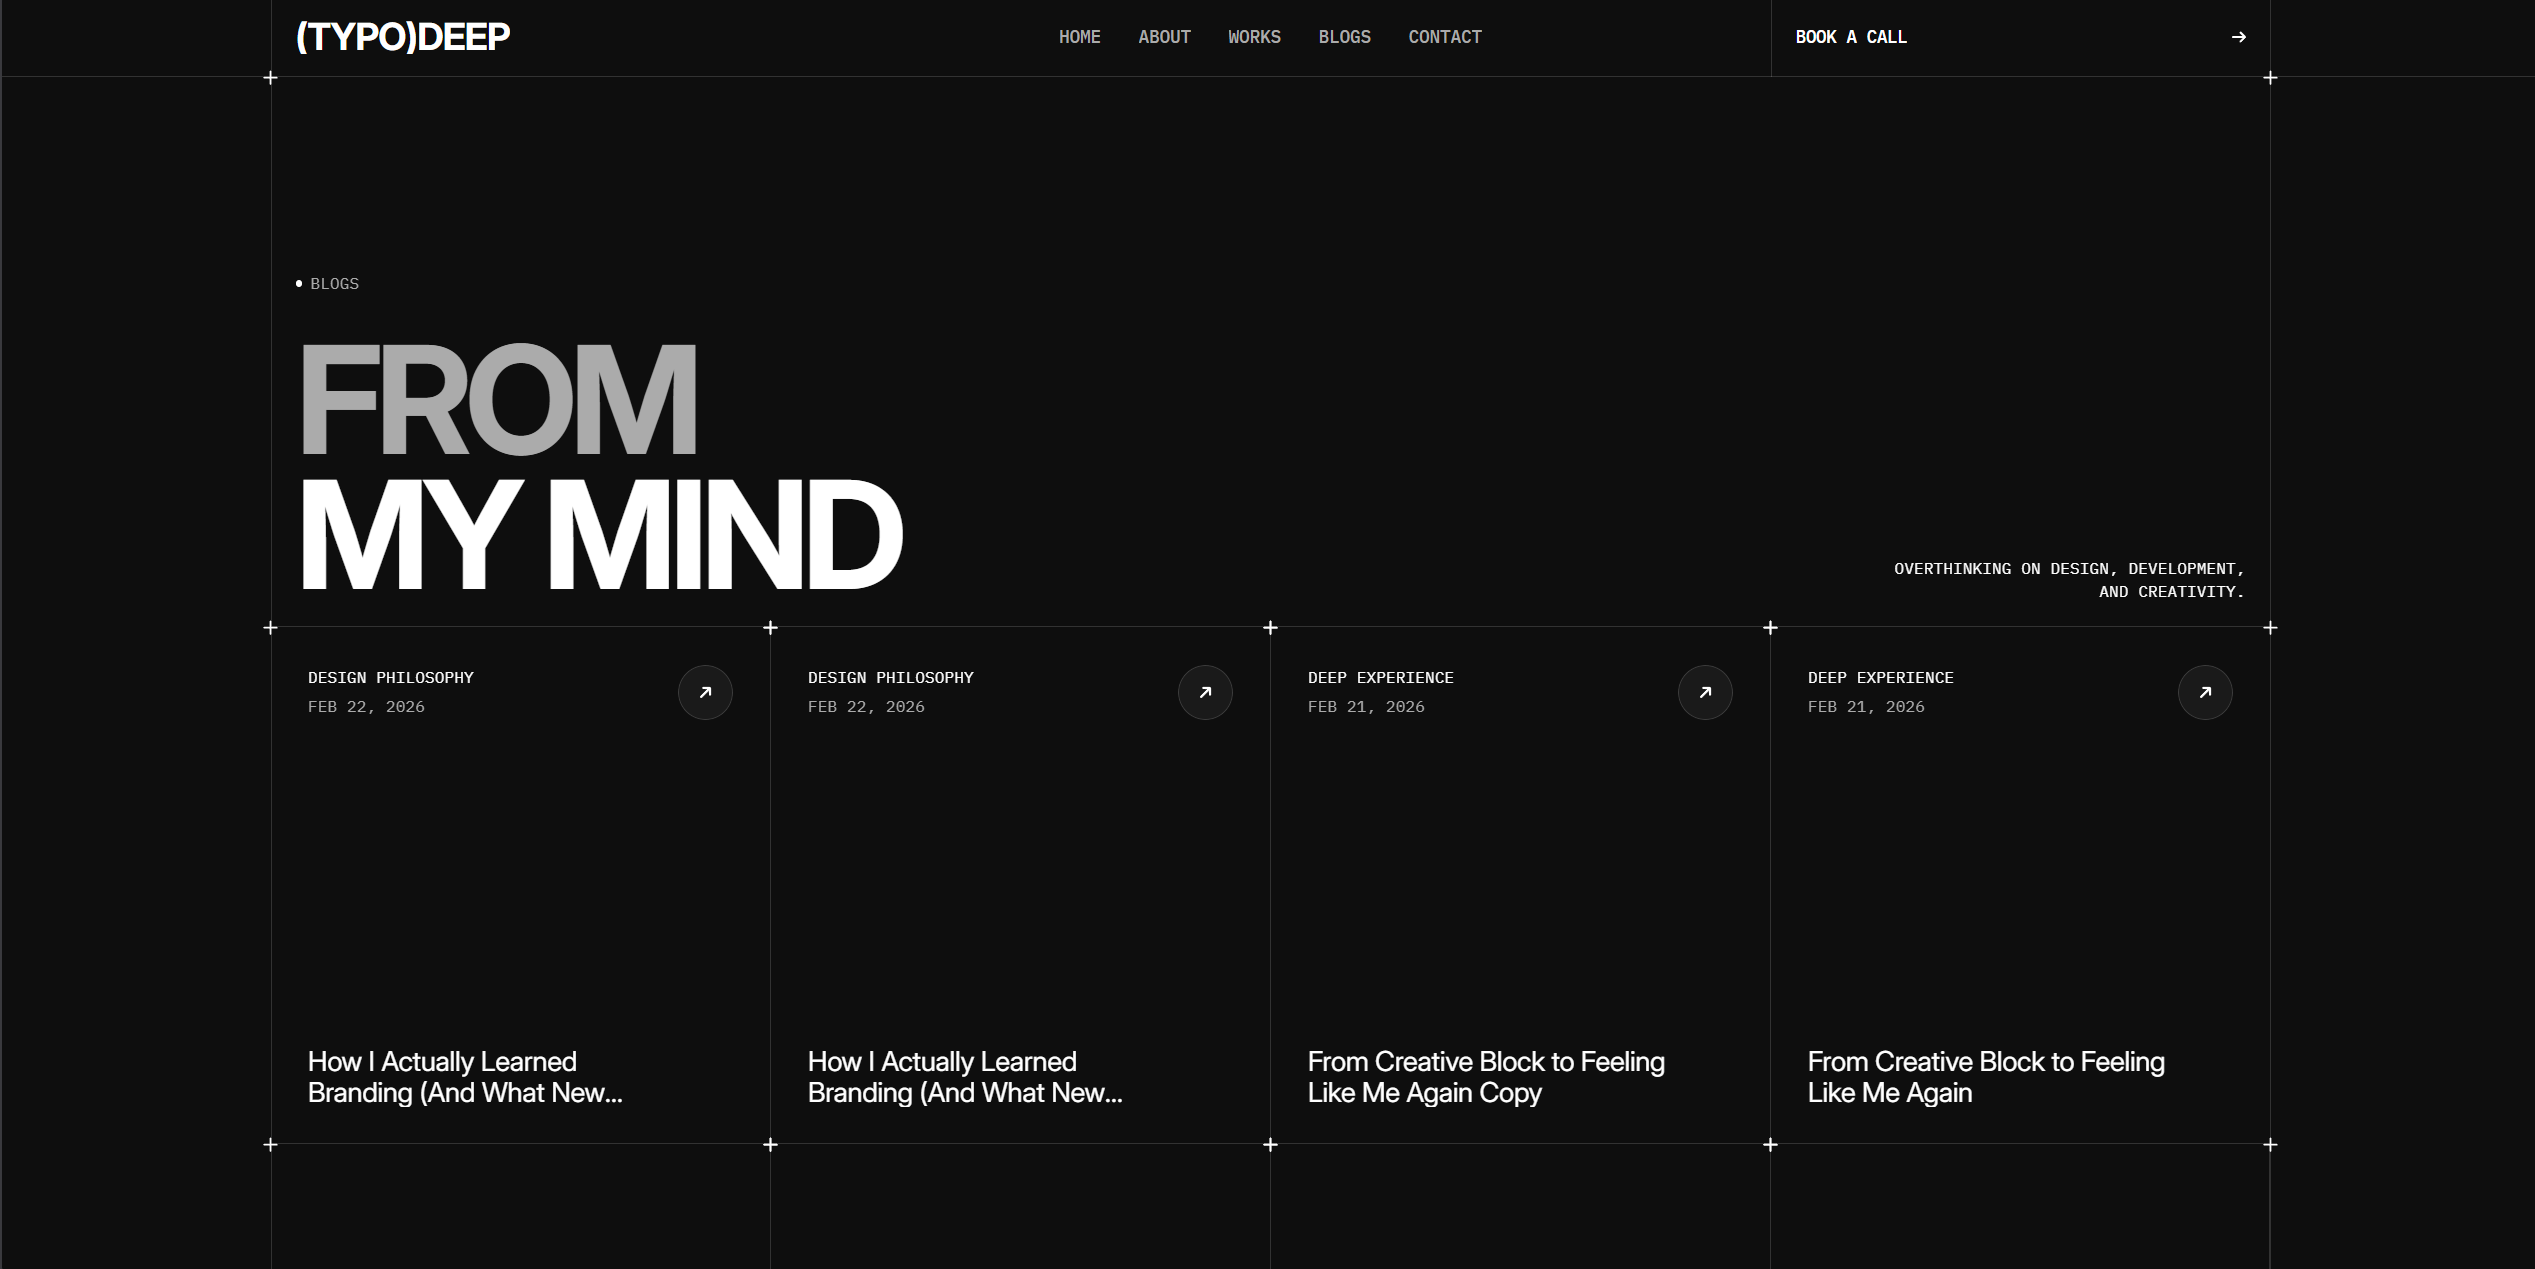
Task: Open post 'From Creative Block to Feeling Like Me Again Copy'
Action: [1486, 1077]
